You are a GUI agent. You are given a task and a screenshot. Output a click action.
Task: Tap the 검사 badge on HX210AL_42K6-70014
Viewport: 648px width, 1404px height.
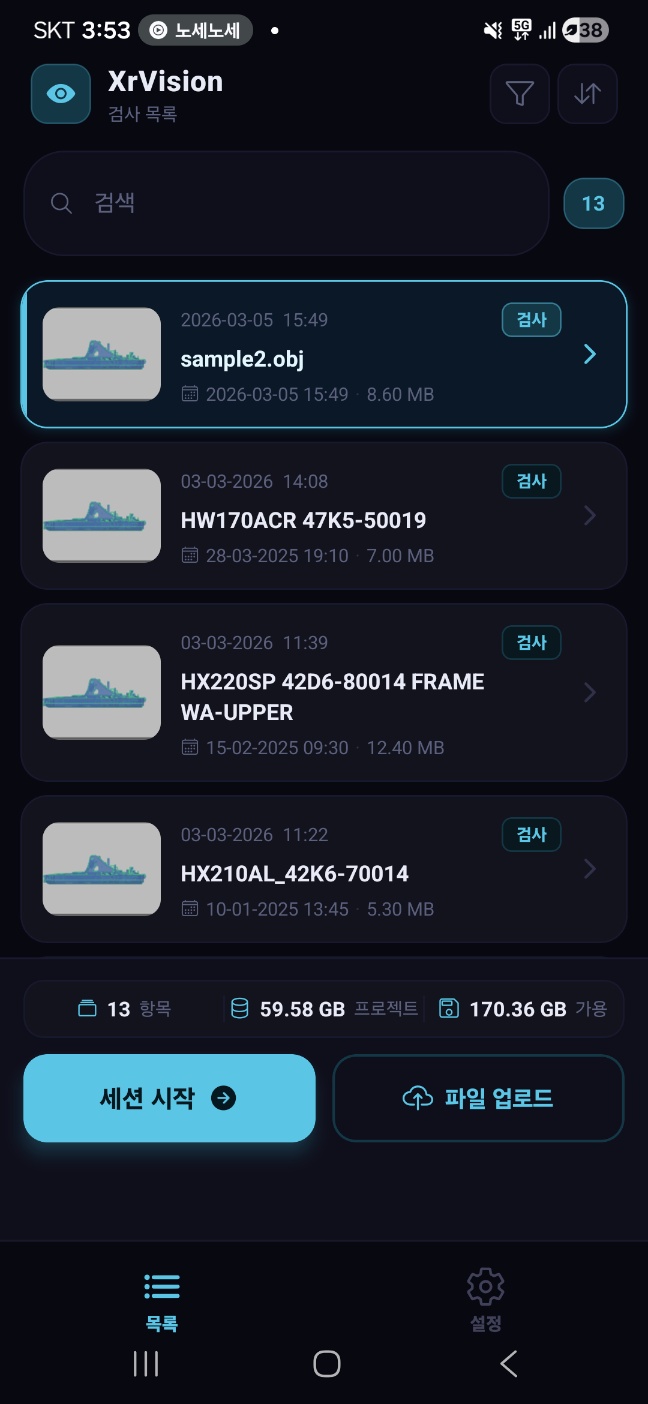[x=531, y=834]
